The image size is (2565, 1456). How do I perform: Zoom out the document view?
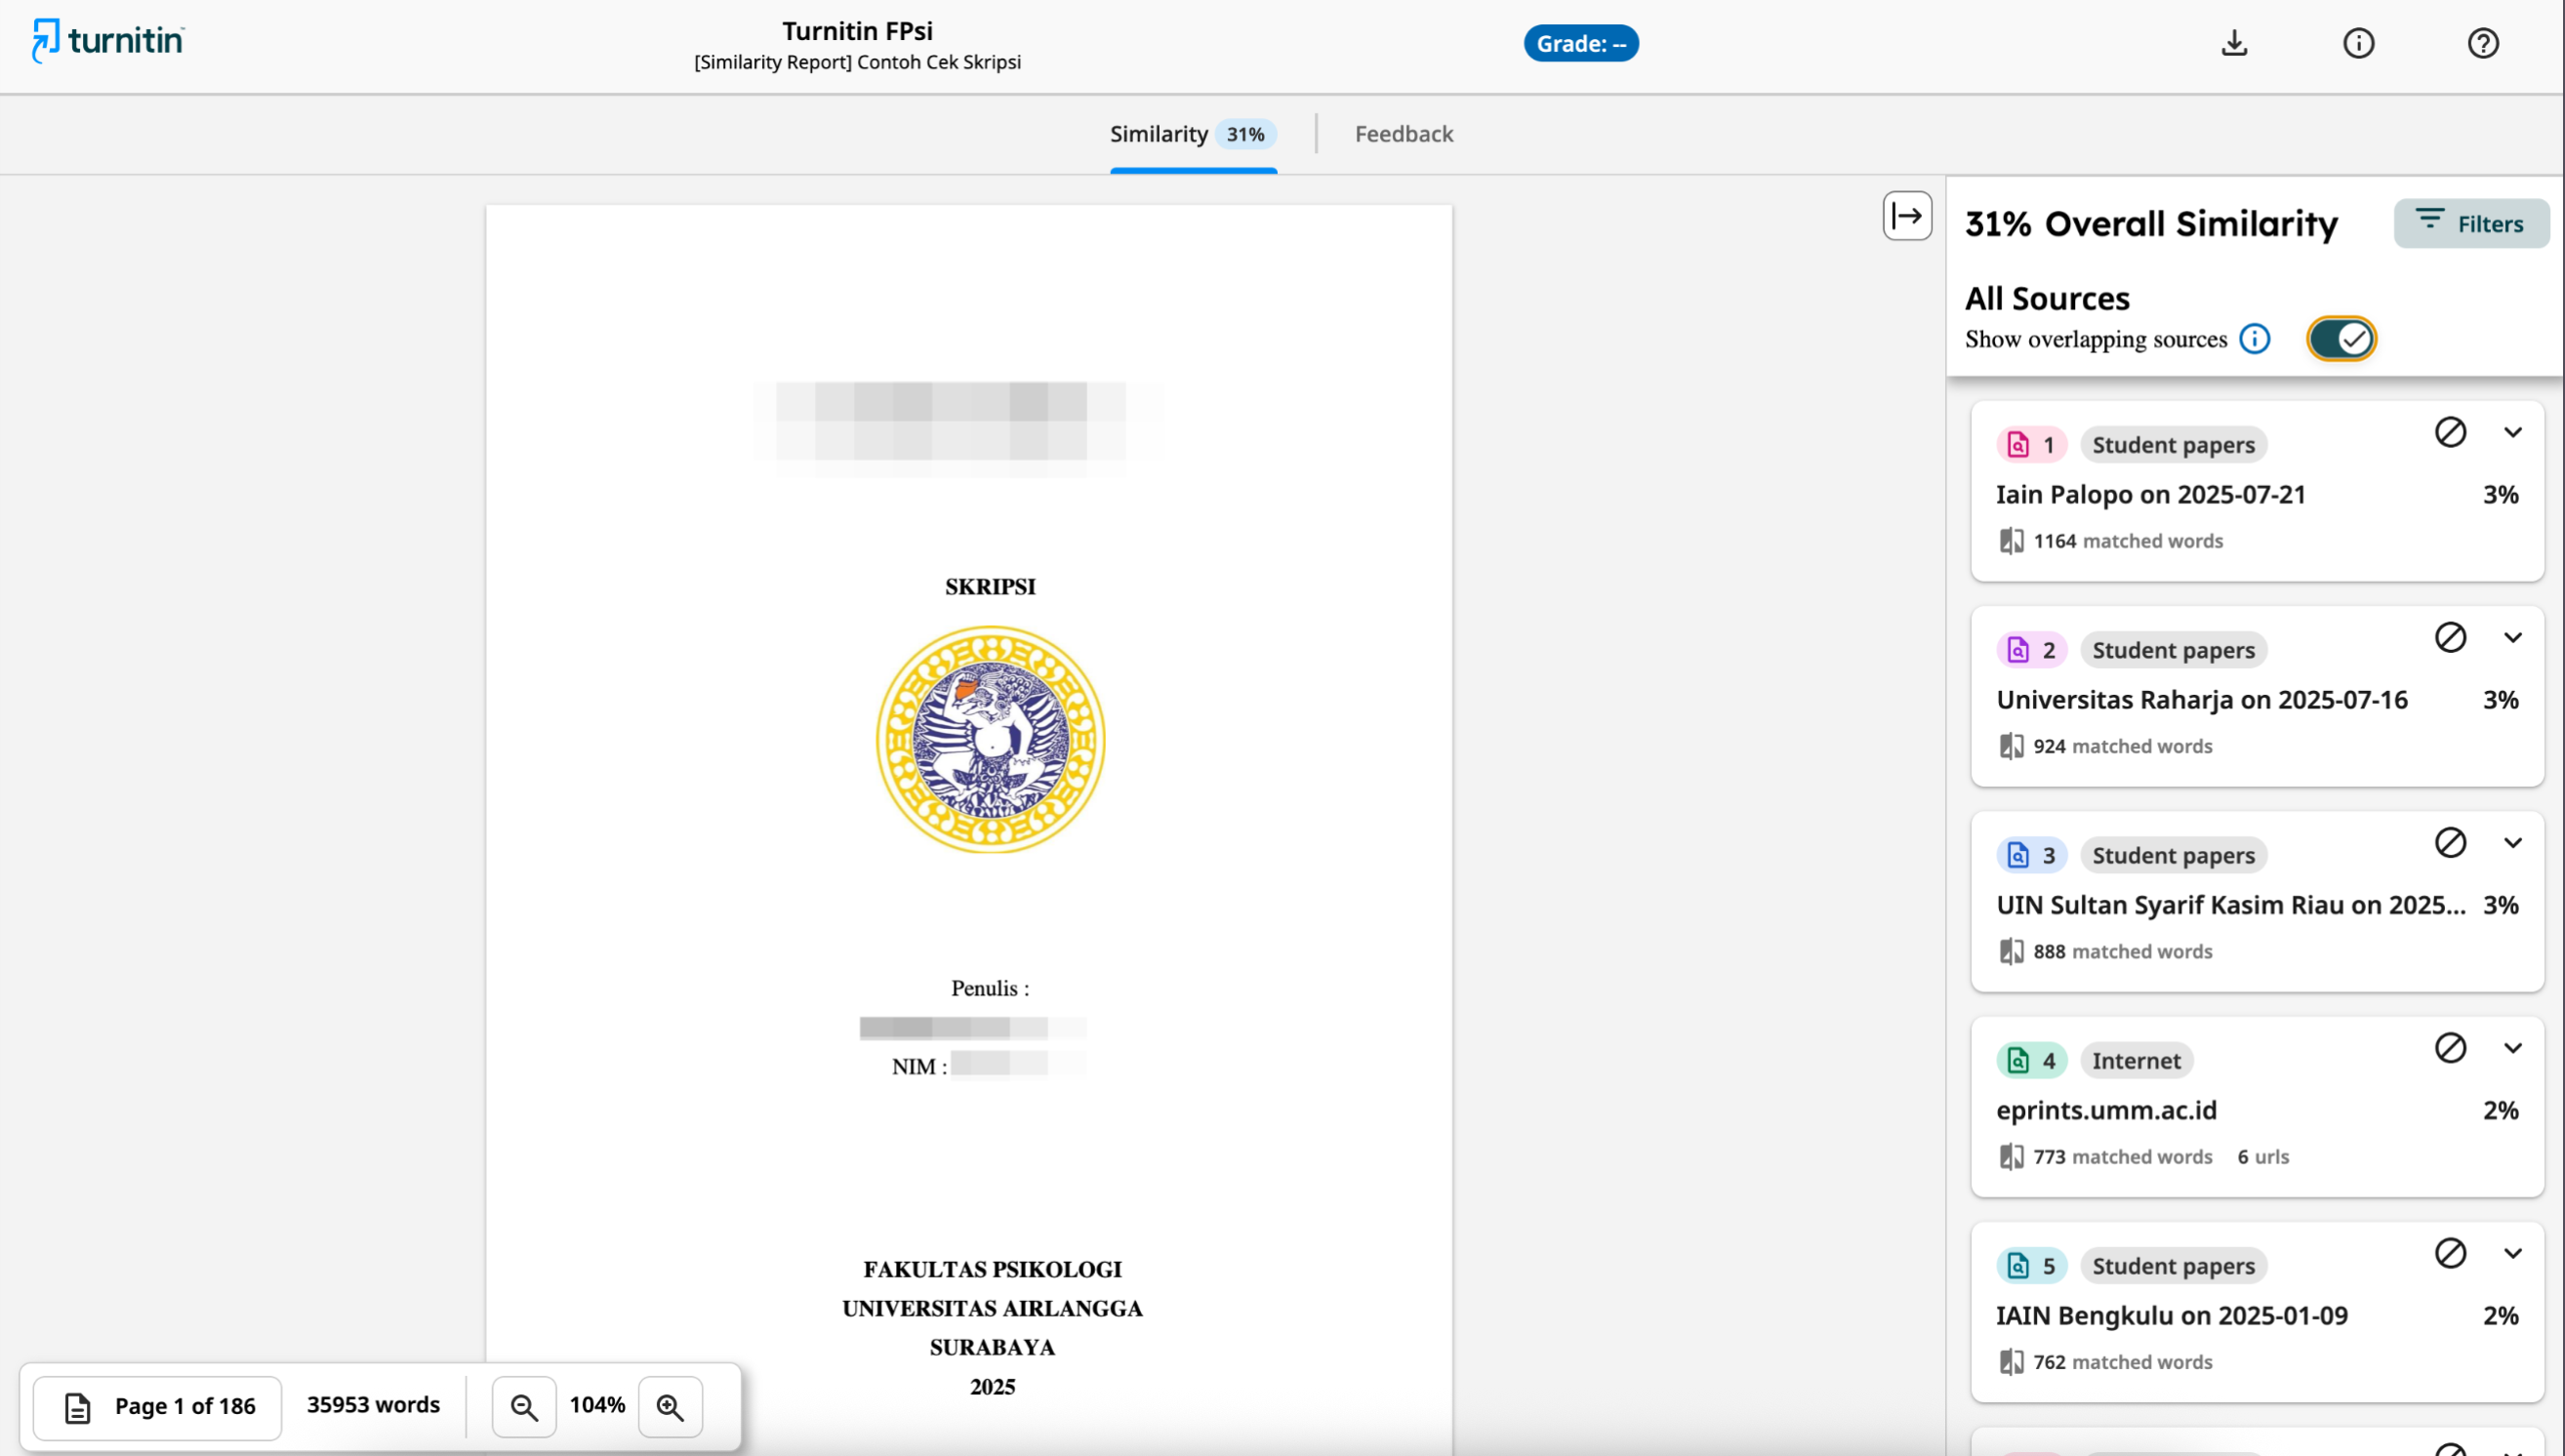524,1406
